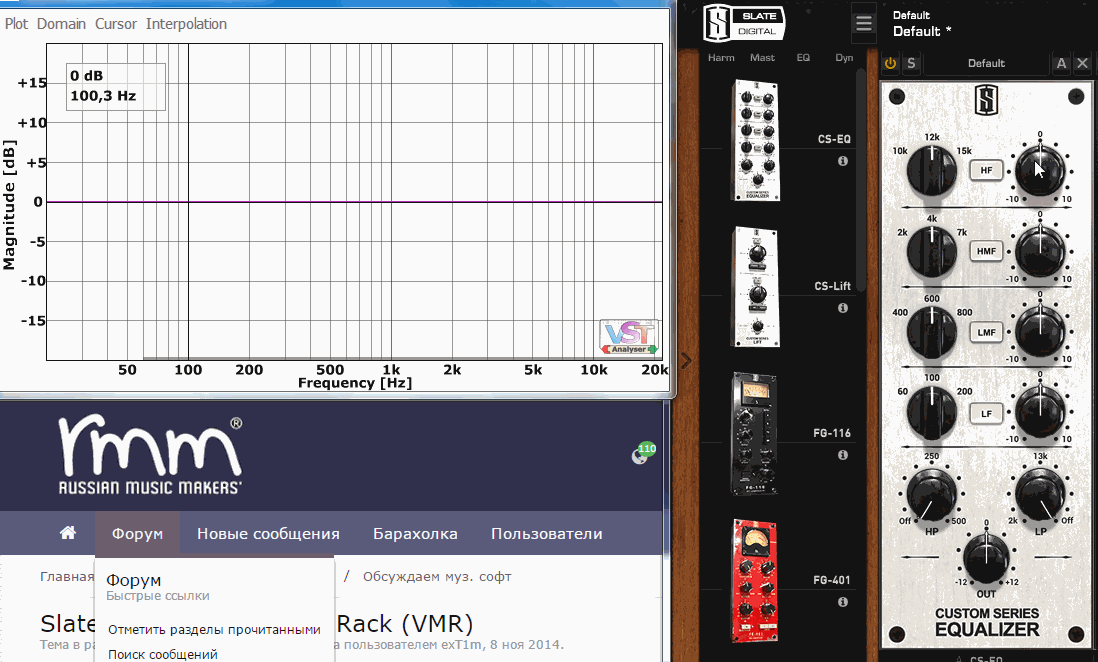Click the HMF gain knob
The height and width of the screenshot is (662, 1098).
[x=1040, y=251]
